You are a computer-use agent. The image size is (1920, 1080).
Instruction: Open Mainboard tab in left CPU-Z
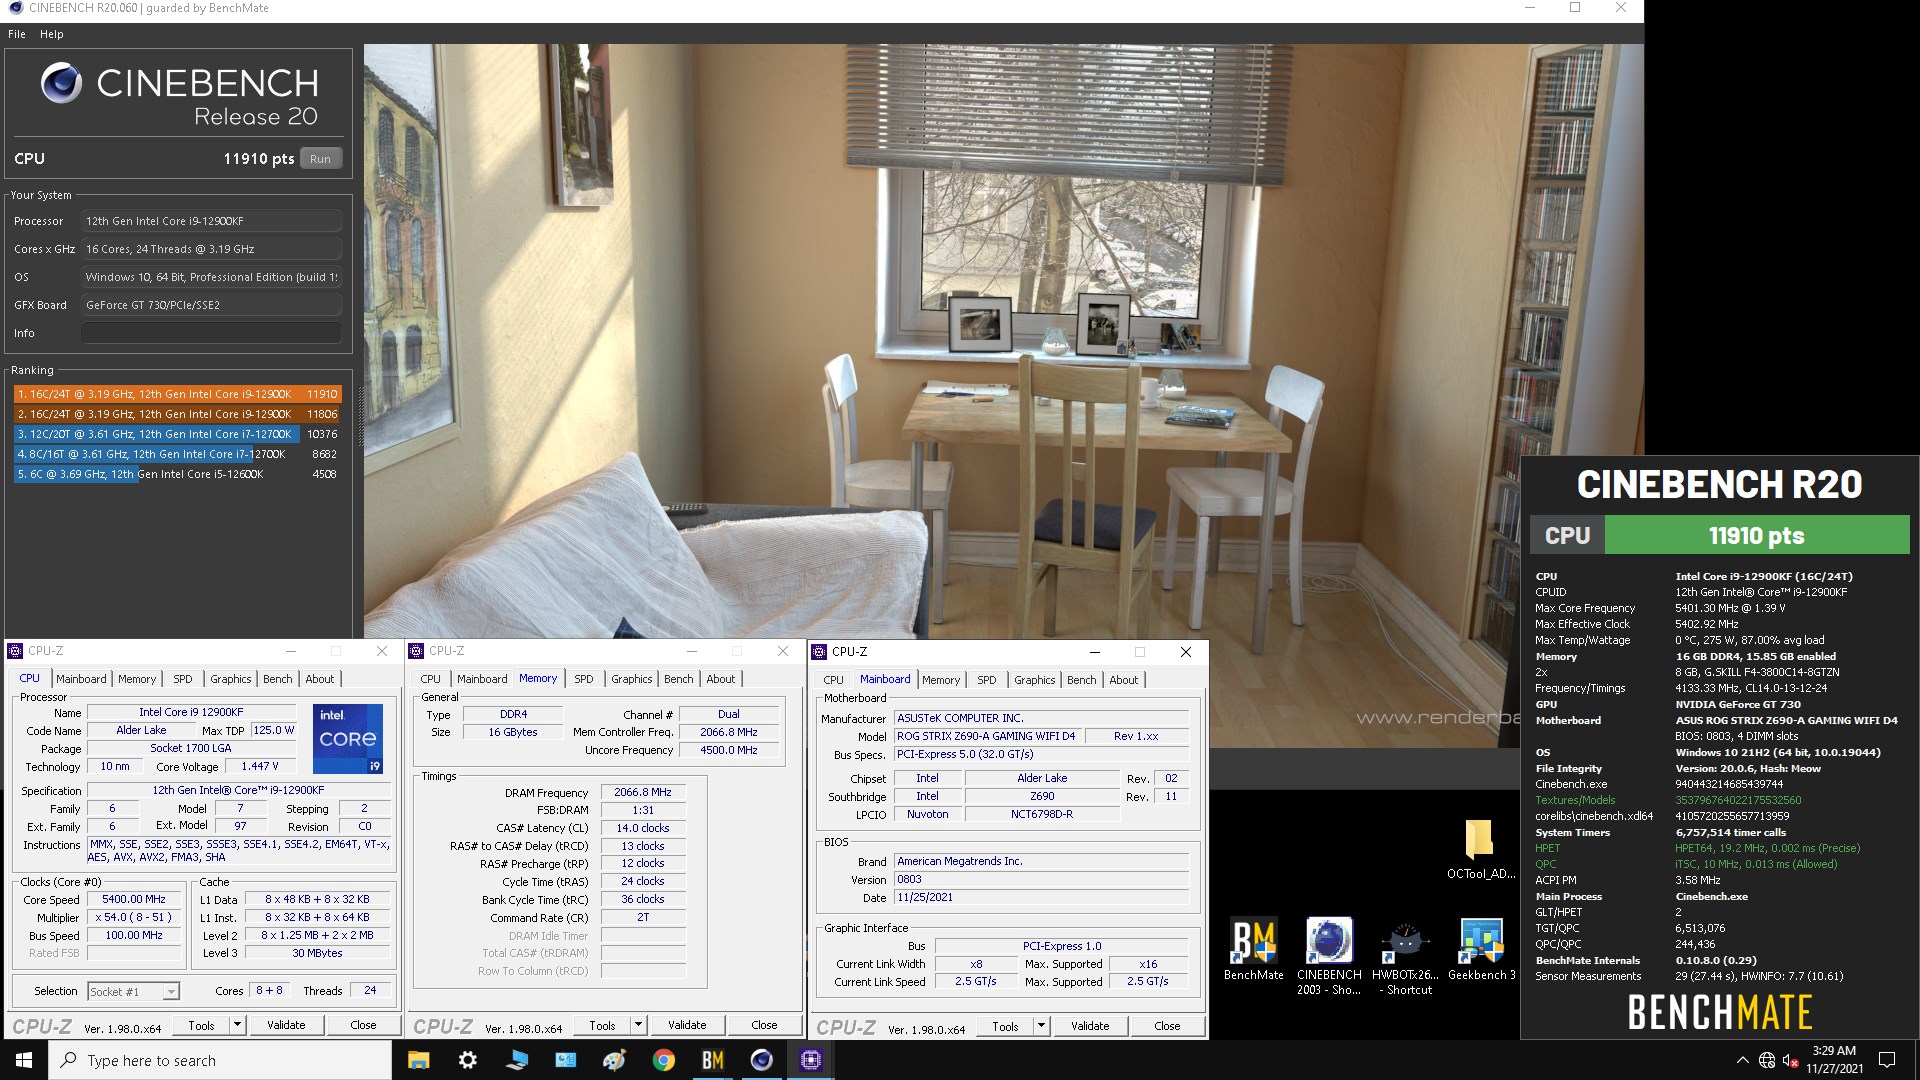(81, 679)
